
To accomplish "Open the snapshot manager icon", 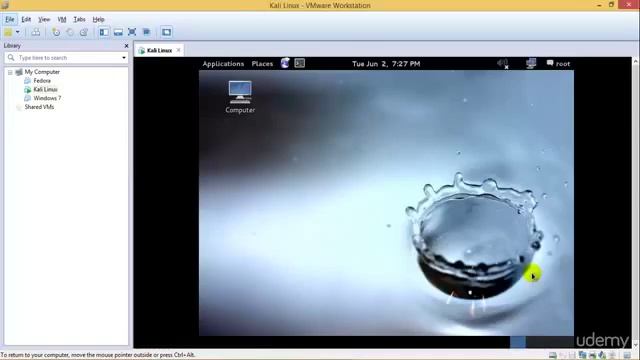I will (x=84, y=32).
